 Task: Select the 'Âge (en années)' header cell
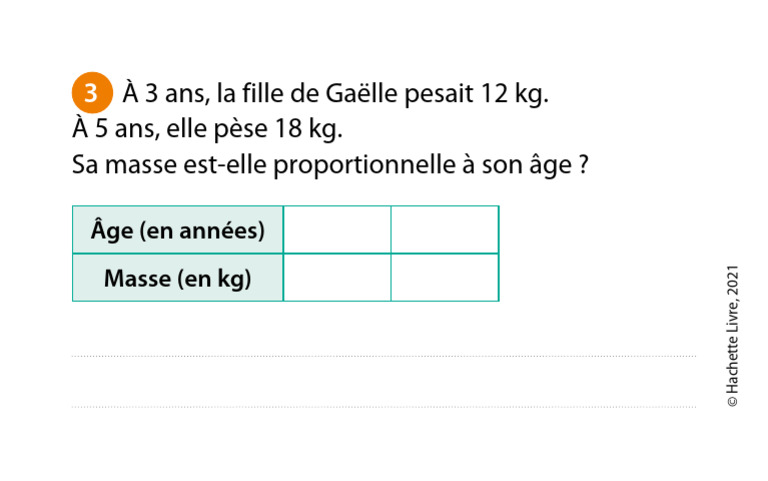point(178,231)
